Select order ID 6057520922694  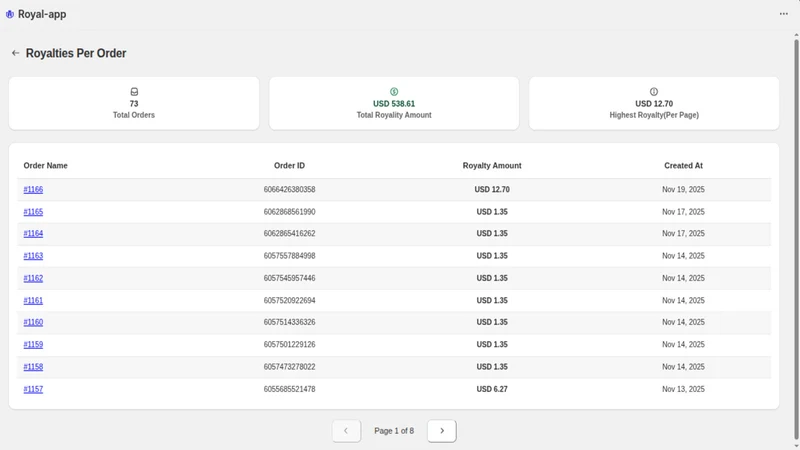(x=289, y=301)
